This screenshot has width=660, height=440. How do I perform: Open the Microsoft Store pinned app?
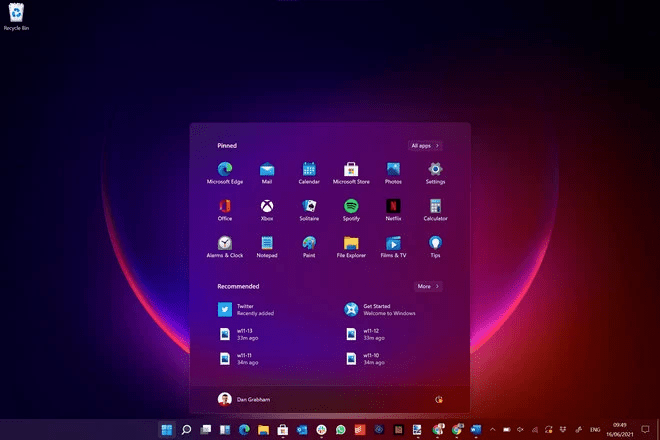tap(351, 171)
